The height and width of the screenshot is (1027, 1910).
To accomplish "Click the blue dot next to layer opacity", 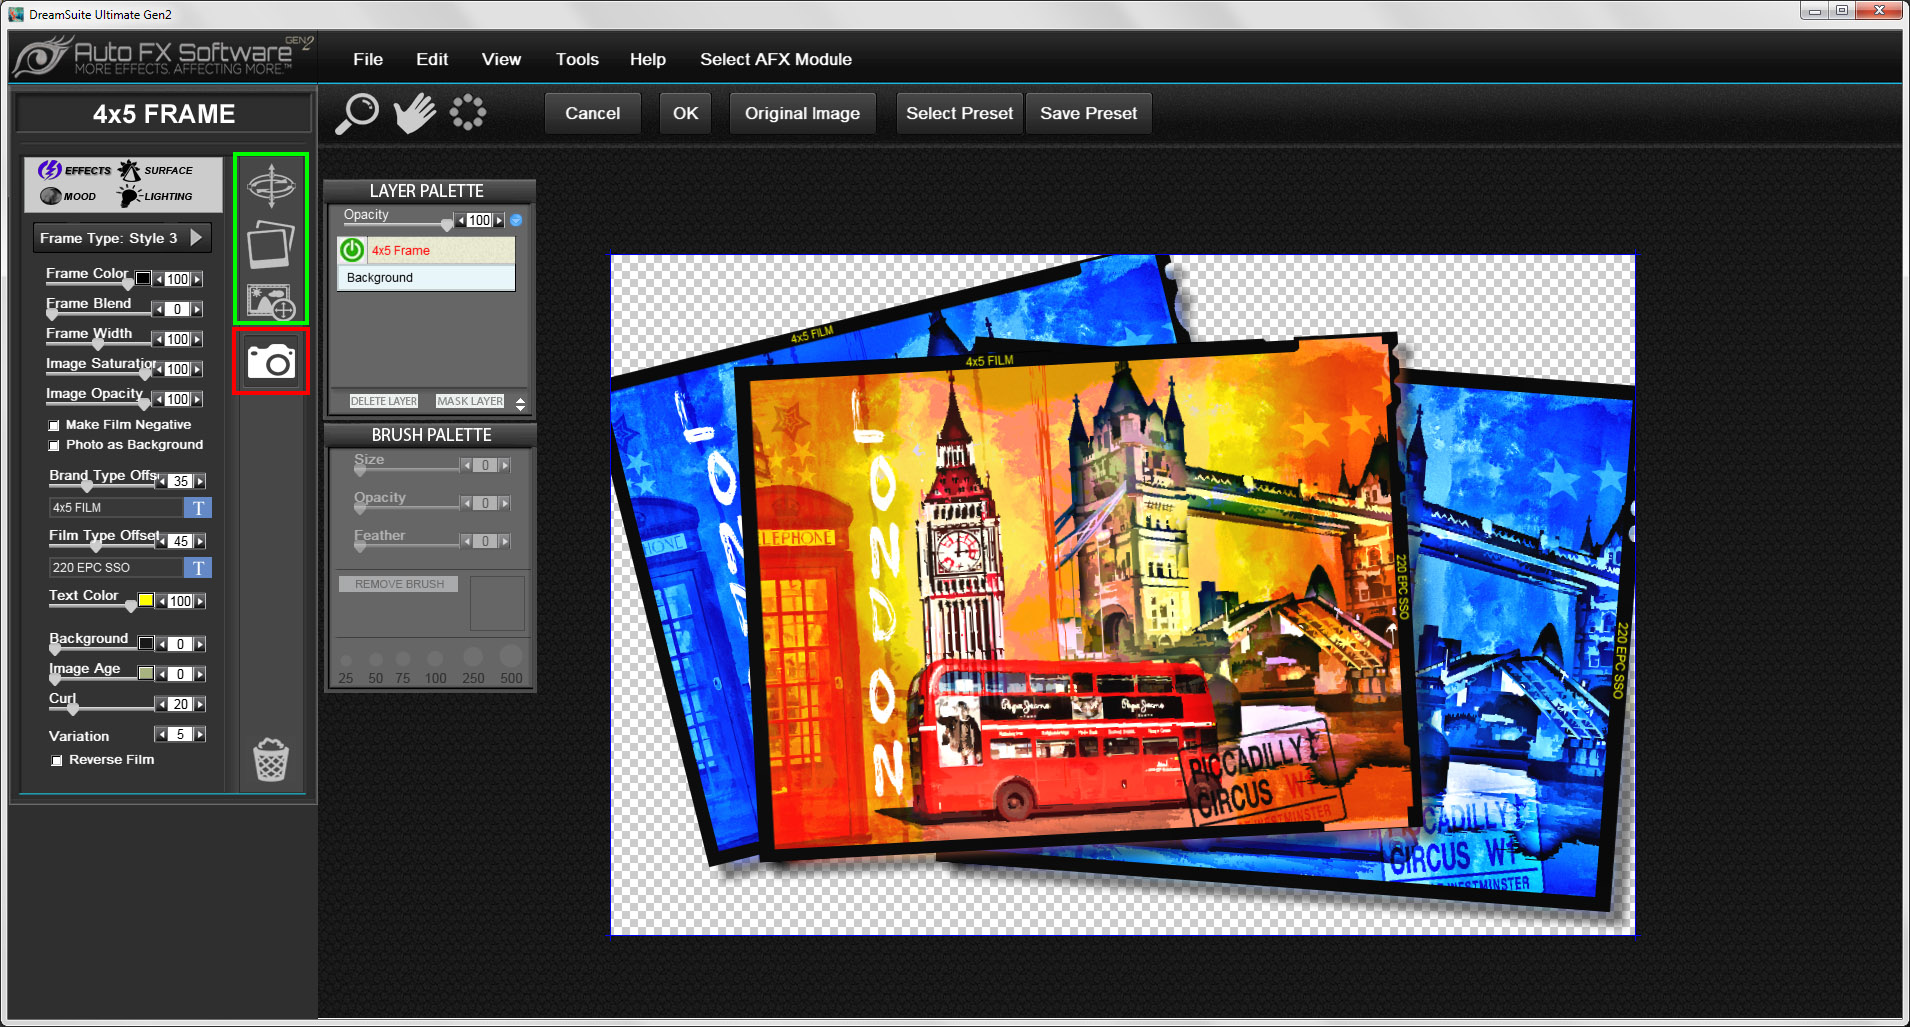I will coord(516,220).
